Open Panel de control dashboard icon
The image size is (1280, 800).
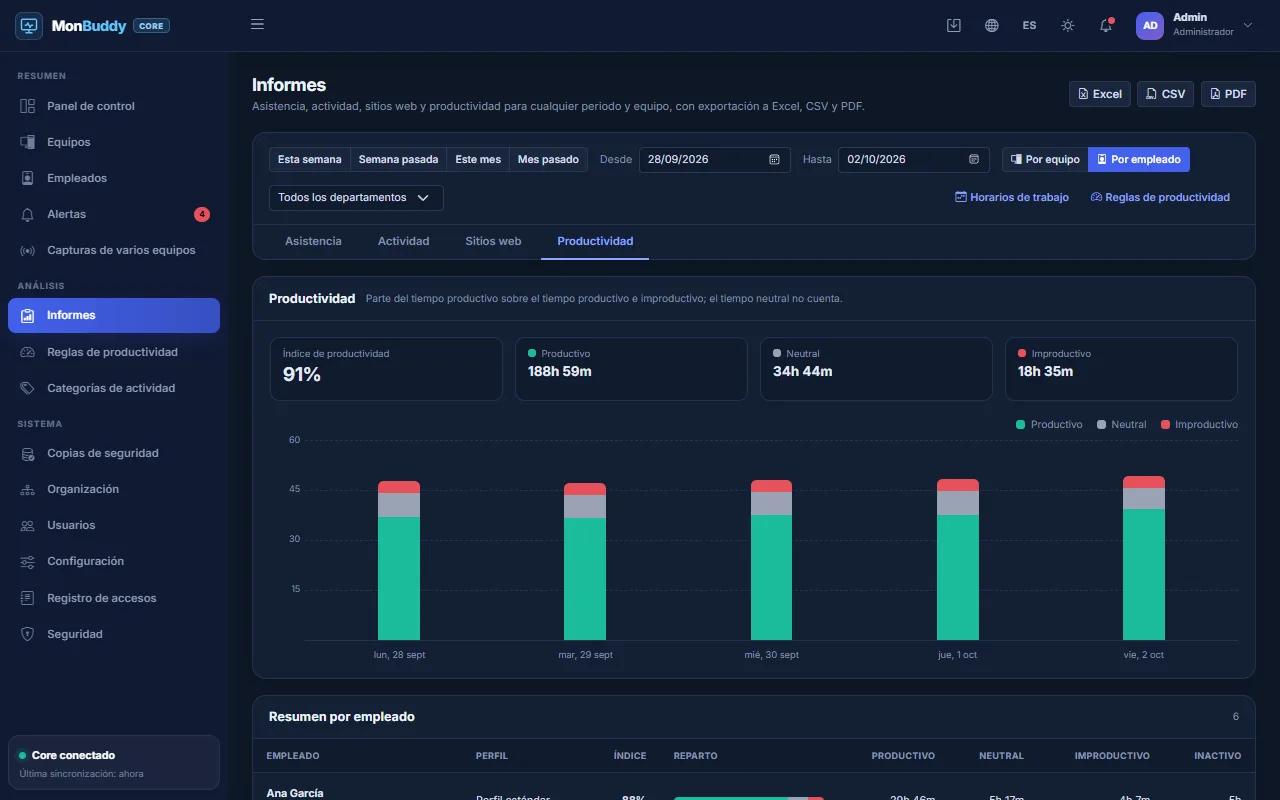tap(28, 106)
